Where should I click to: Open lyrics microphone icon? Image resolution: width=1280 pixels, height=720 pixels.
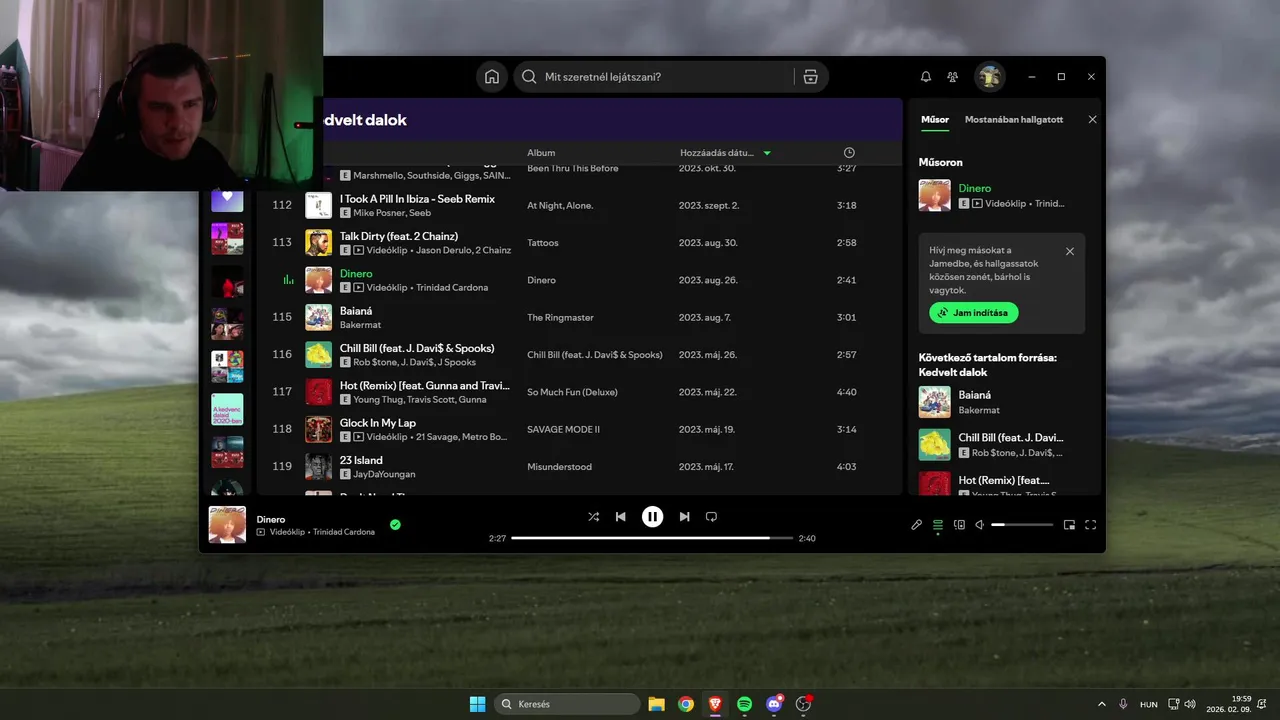[916, 525]
